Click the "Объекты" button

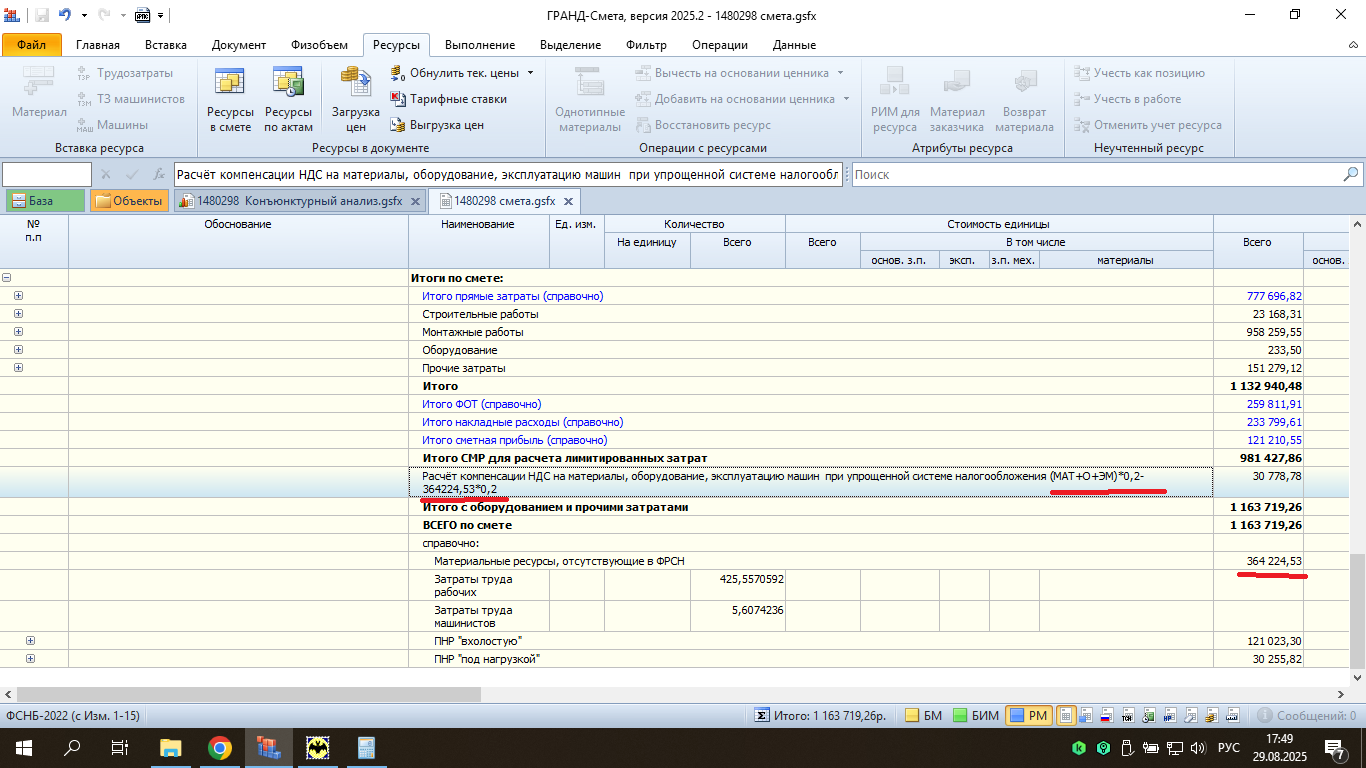128,201
